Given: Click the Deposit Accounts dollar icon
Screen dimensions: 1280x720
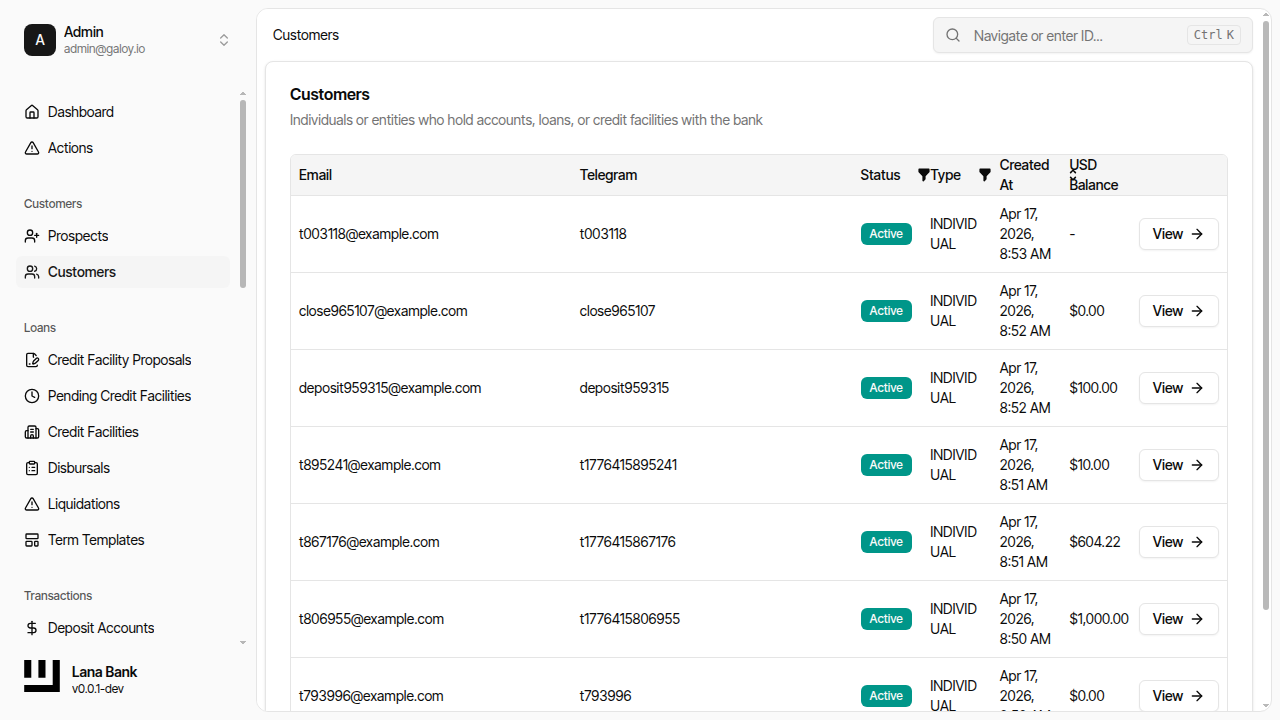Looking at the screenshot, I should tap(31, 627).
